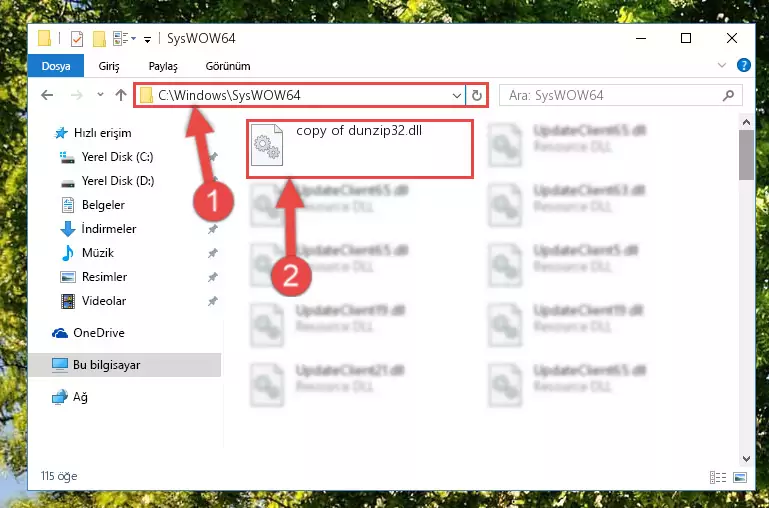The width and height of the screenshot is (769, 508).
Task: Expand the address bar history dropdown
Action: 457,96
